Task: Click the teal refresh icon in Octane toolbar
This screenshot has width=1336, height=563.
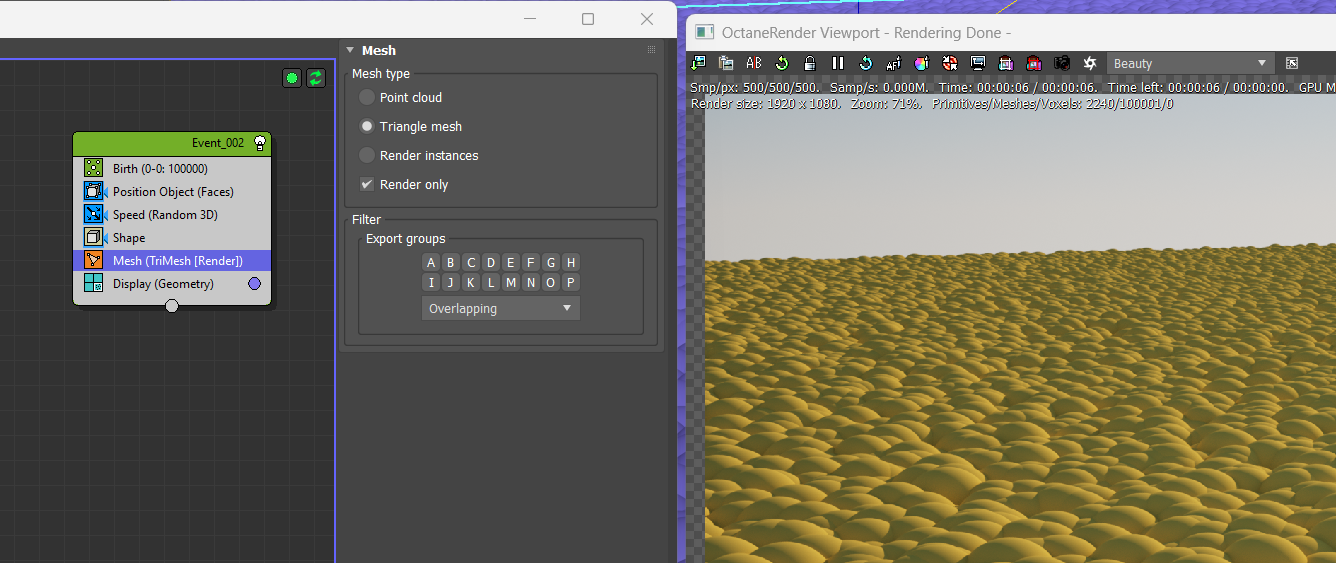Action: click(x=866, y=63)
